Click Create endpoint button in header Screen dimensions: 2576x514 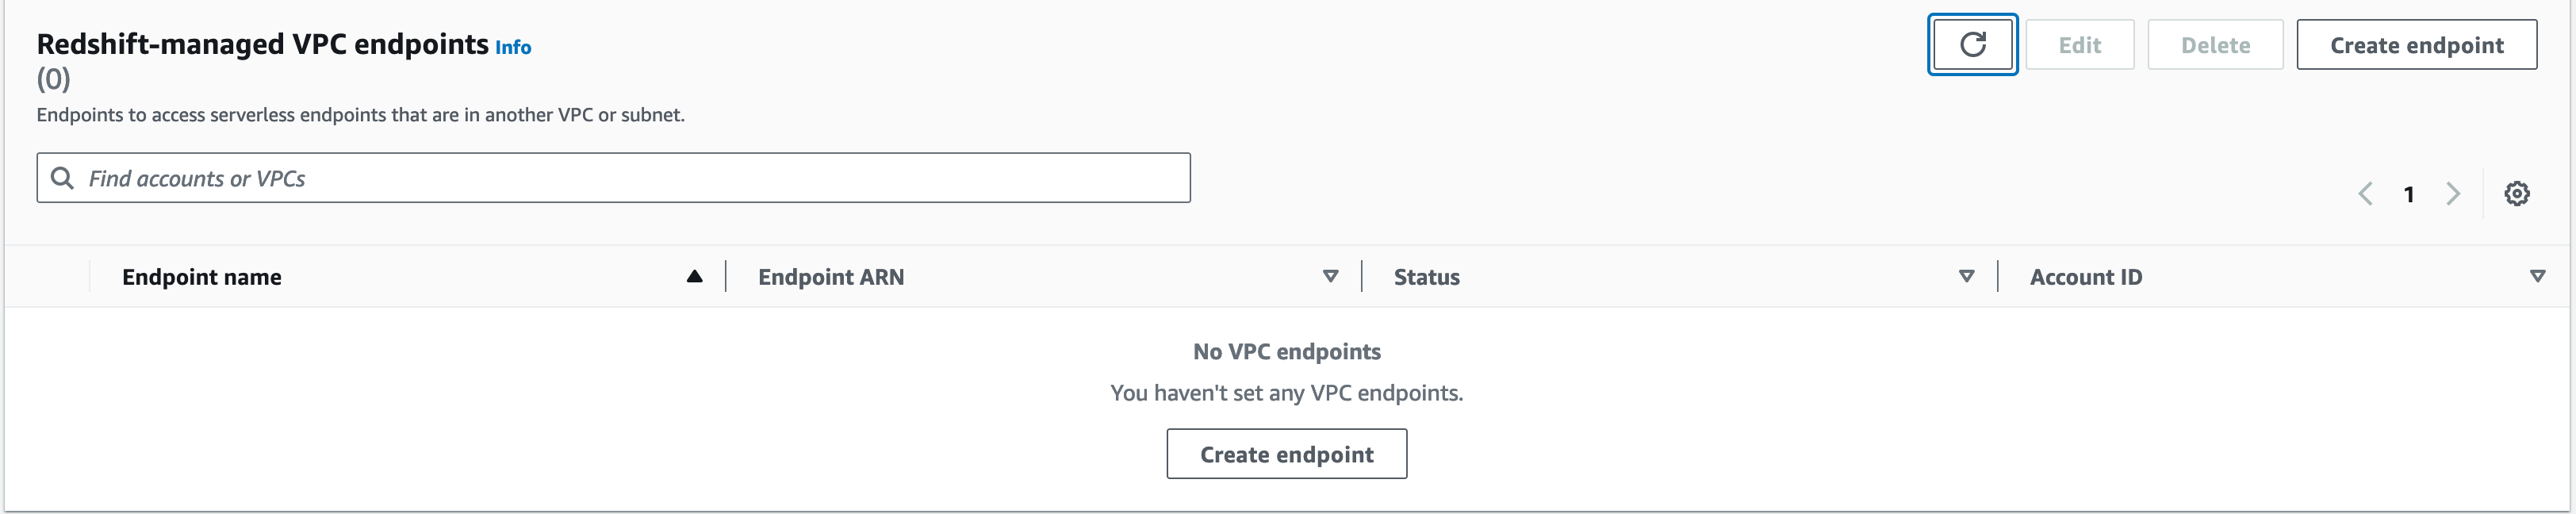pyautogui.click(x=2416, y=45)
